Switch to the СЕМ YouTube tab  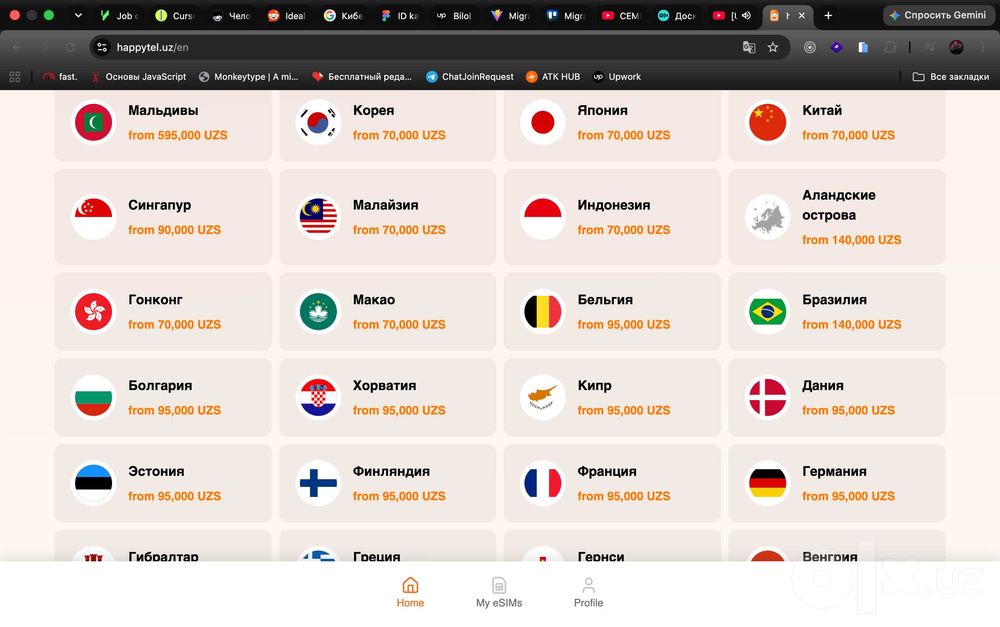(621, 15)
